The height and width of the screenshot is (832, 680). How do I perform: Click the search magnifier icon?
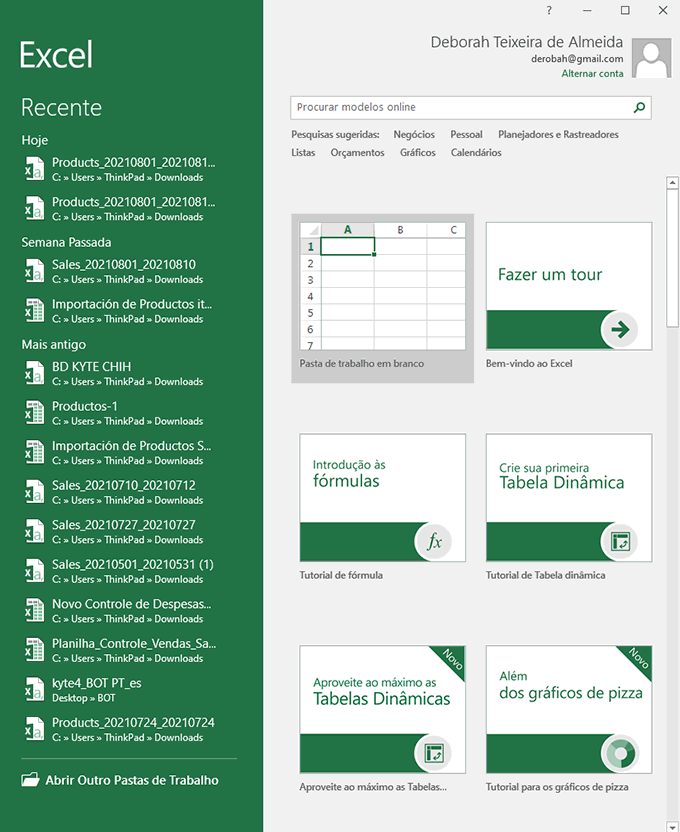pos(639,108)
